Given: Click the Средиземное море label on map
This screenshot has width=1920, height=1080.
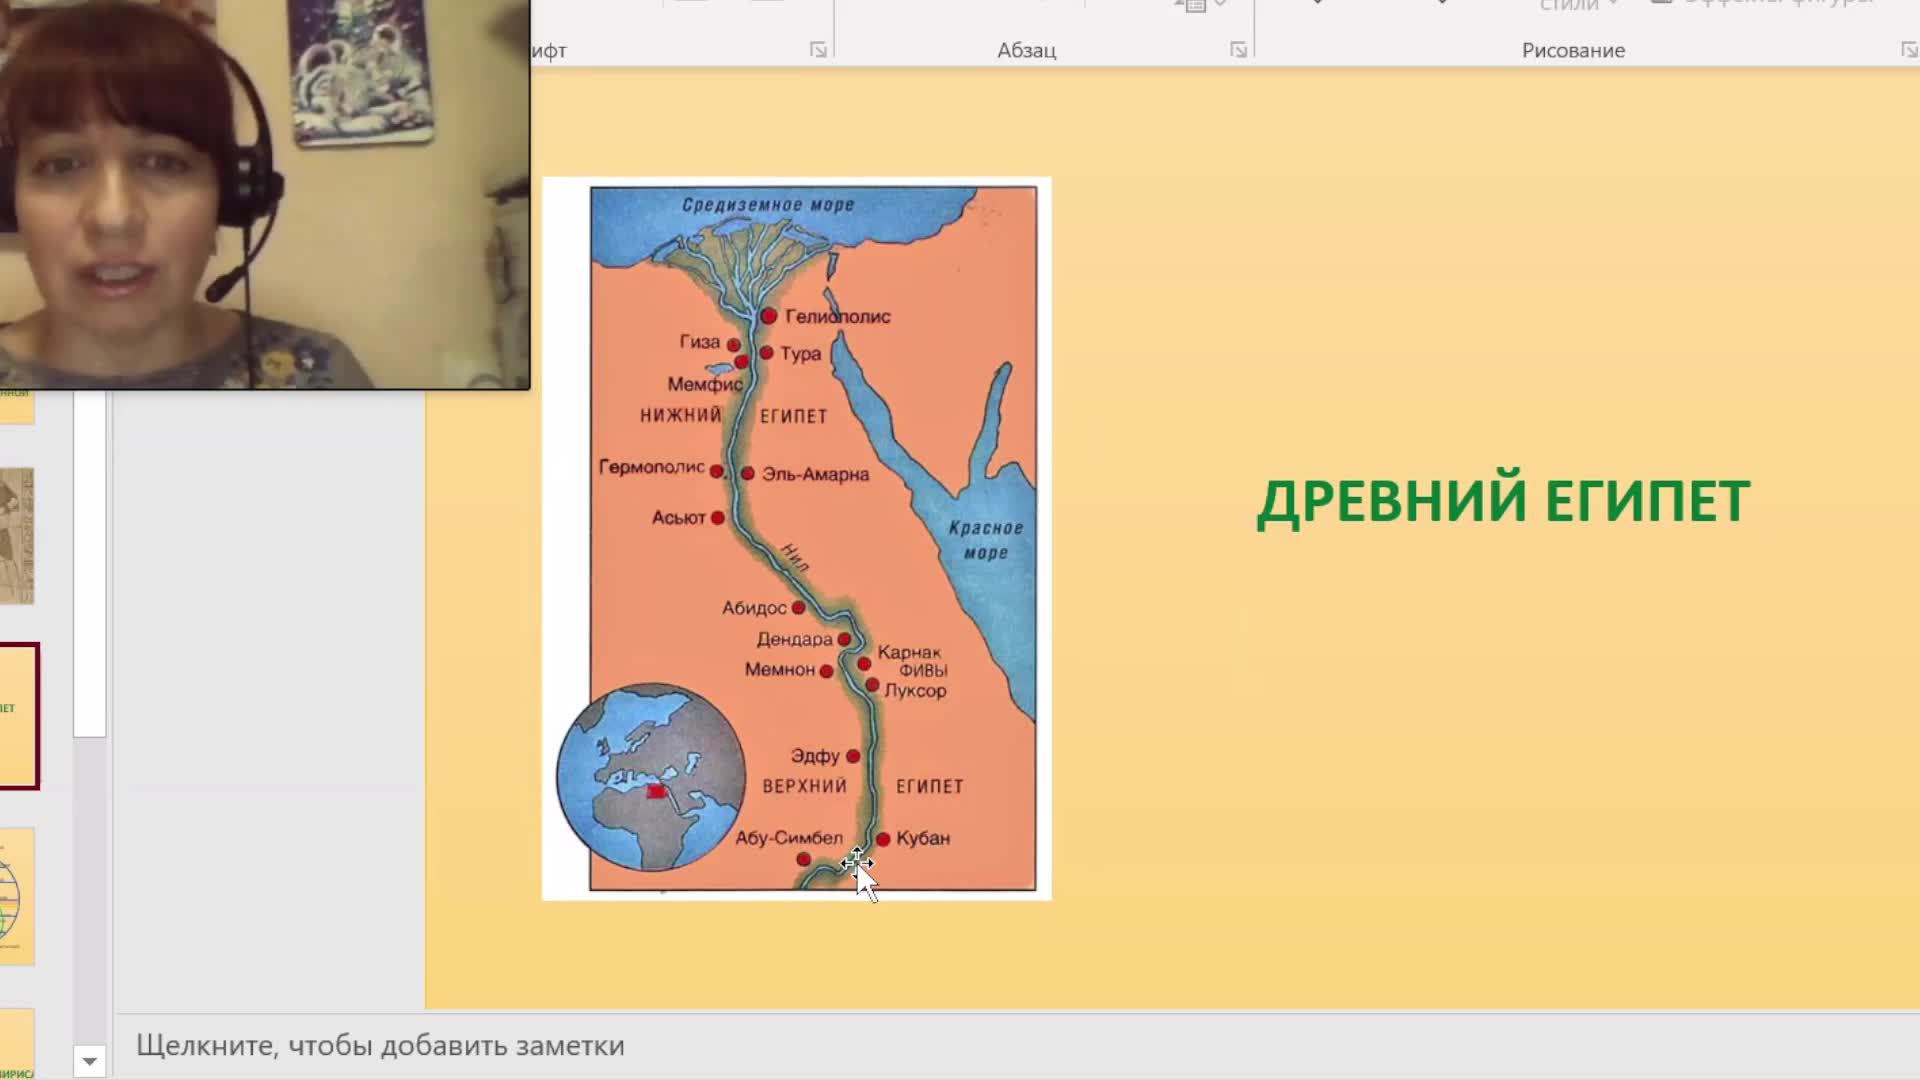Looking at the screenshot, I should click(768, 205).
